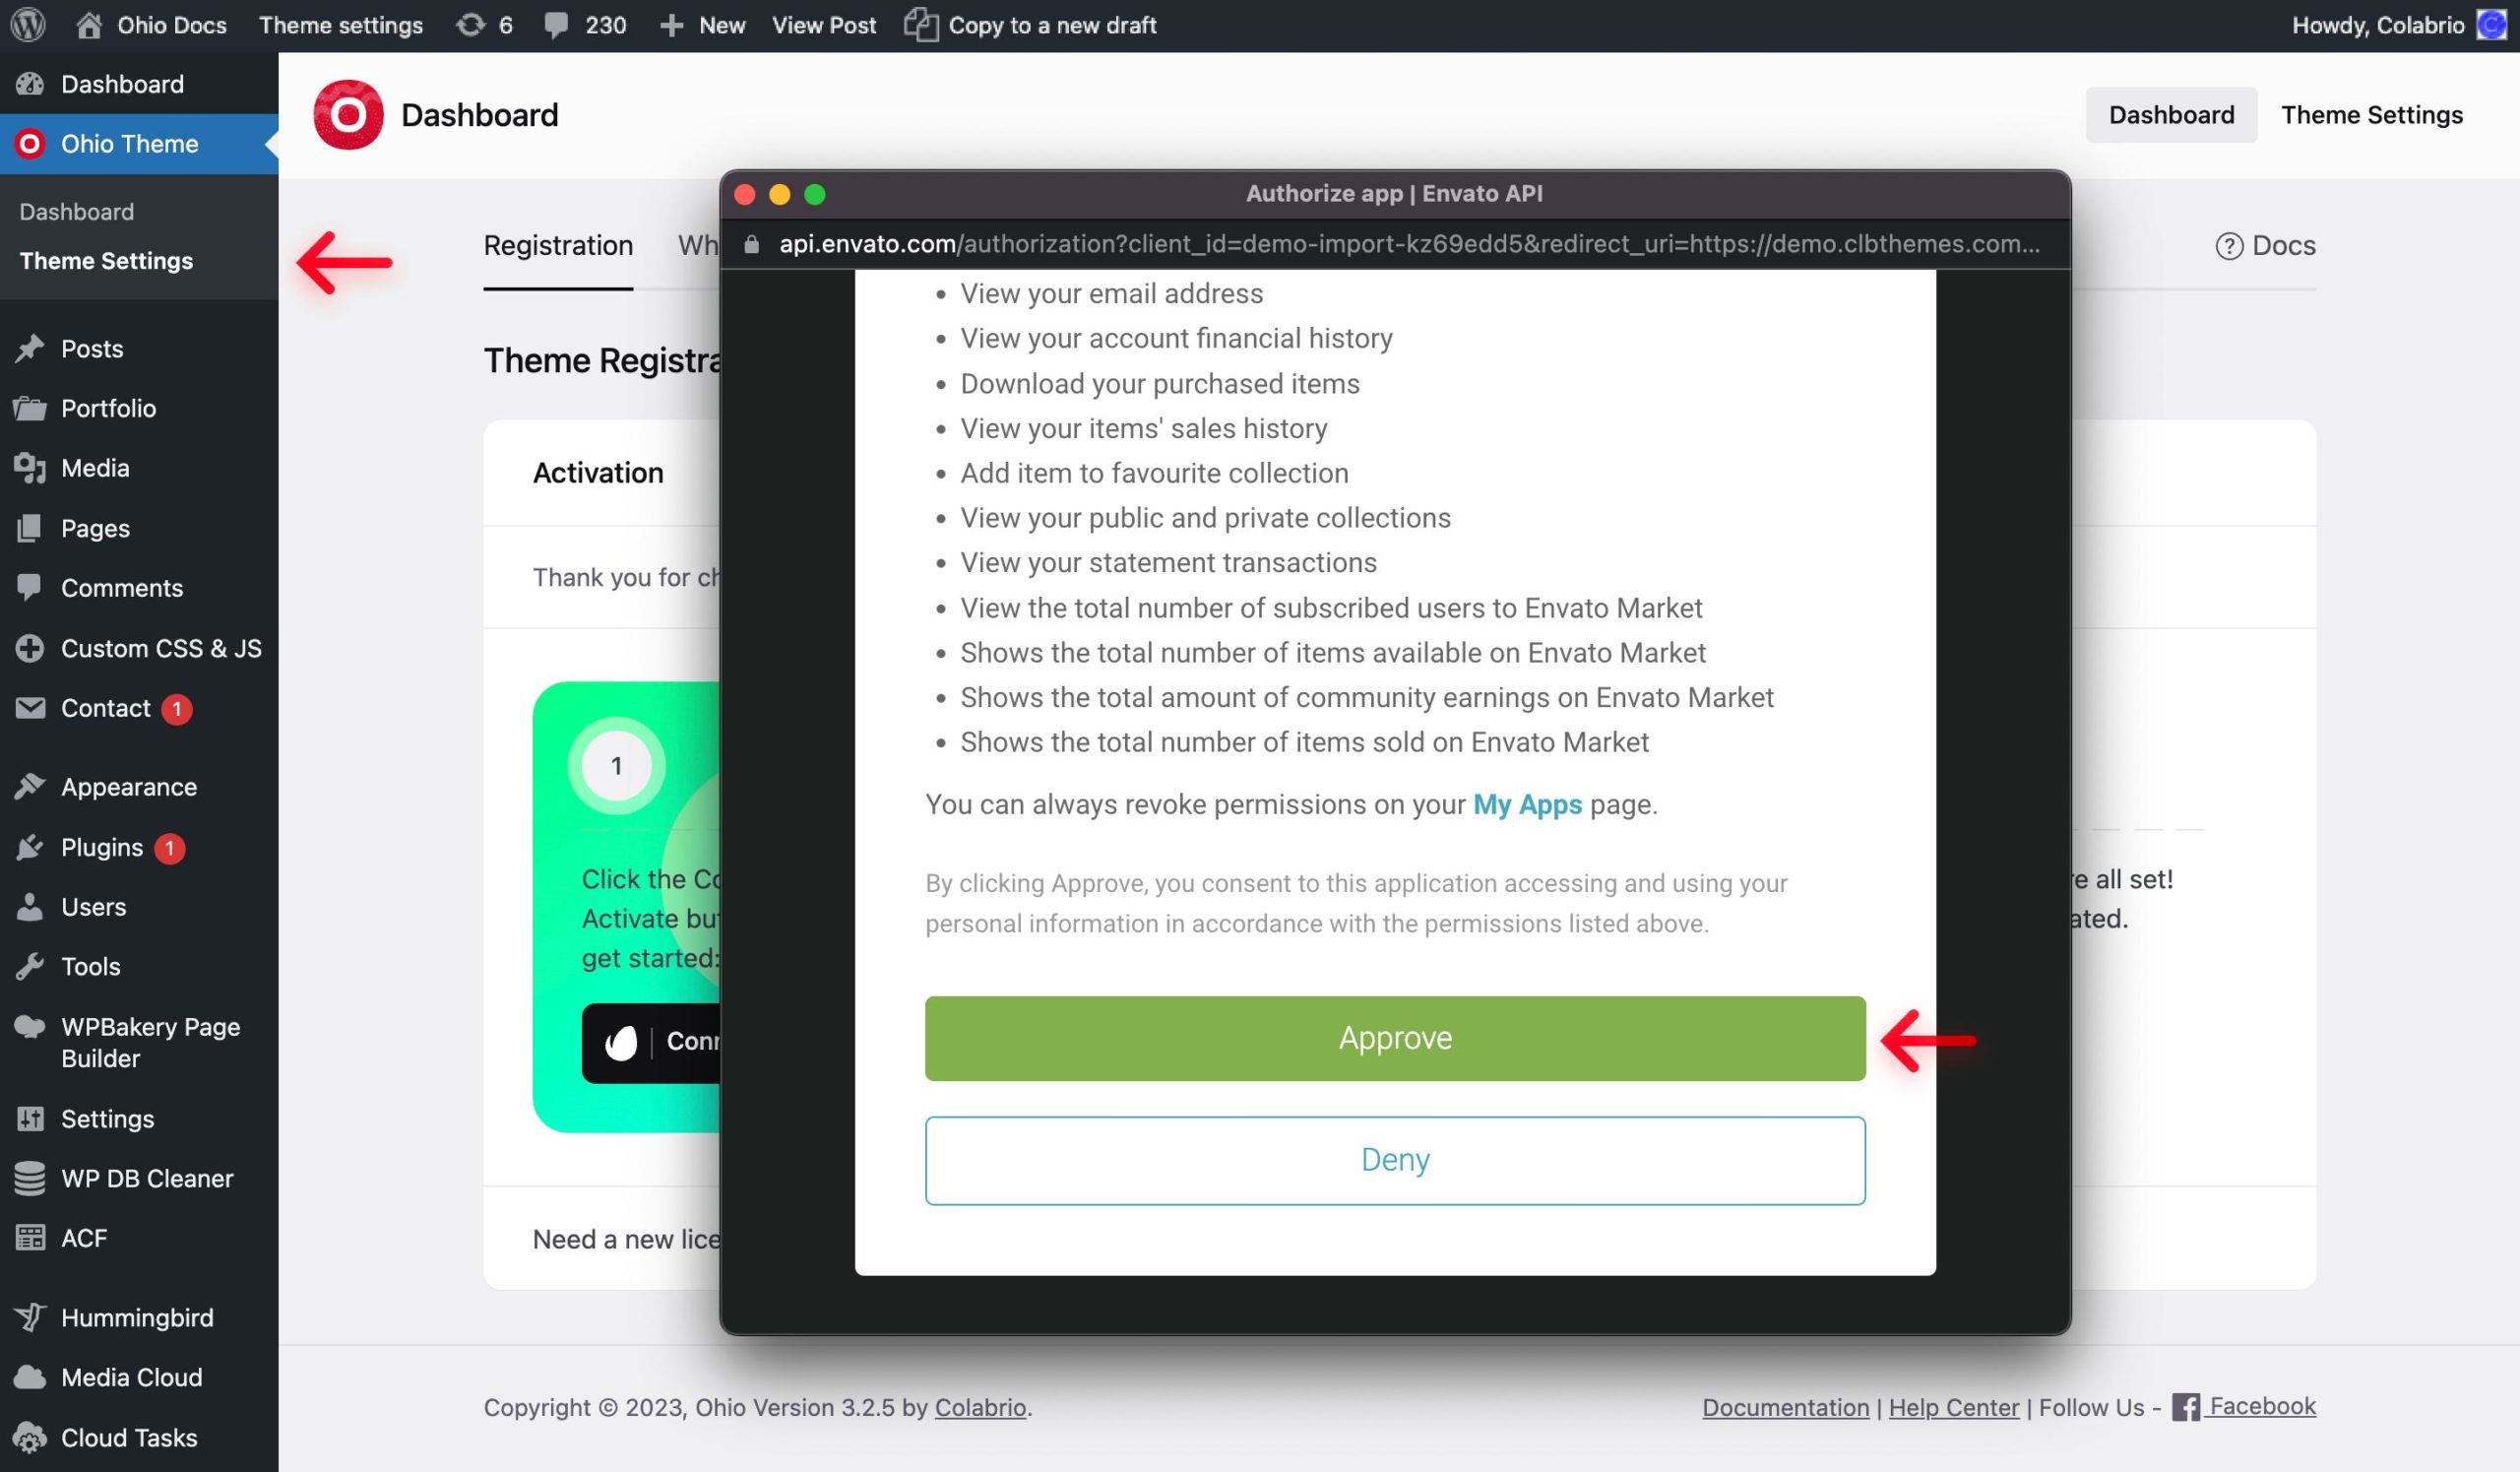Click the Envato Connect button behind the popup
This screenshot has height=1472, width=2520.
click(x=651, y=1042)
